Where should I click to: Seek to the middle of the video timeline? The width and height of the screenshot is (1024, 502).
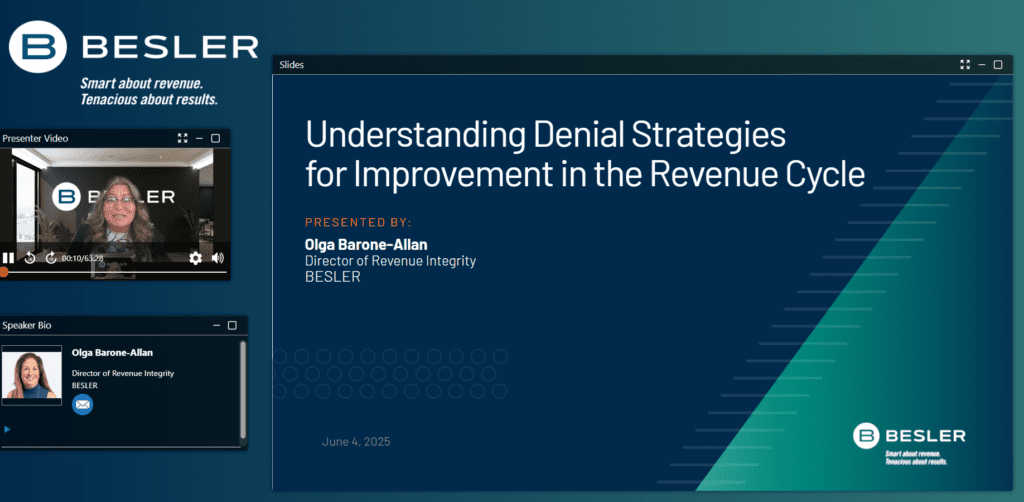point(115,272)
